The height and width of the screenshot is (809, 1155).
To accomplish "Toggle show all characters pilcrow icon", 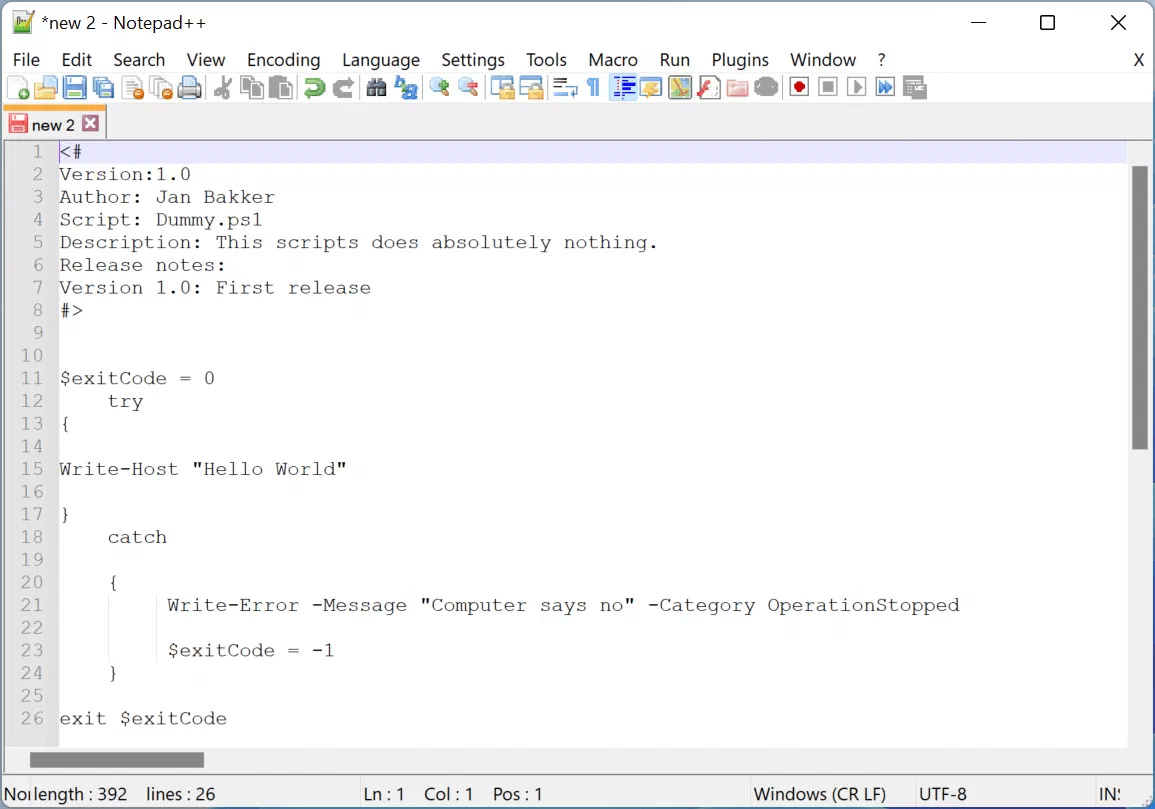I will click(x=594, y=88).
